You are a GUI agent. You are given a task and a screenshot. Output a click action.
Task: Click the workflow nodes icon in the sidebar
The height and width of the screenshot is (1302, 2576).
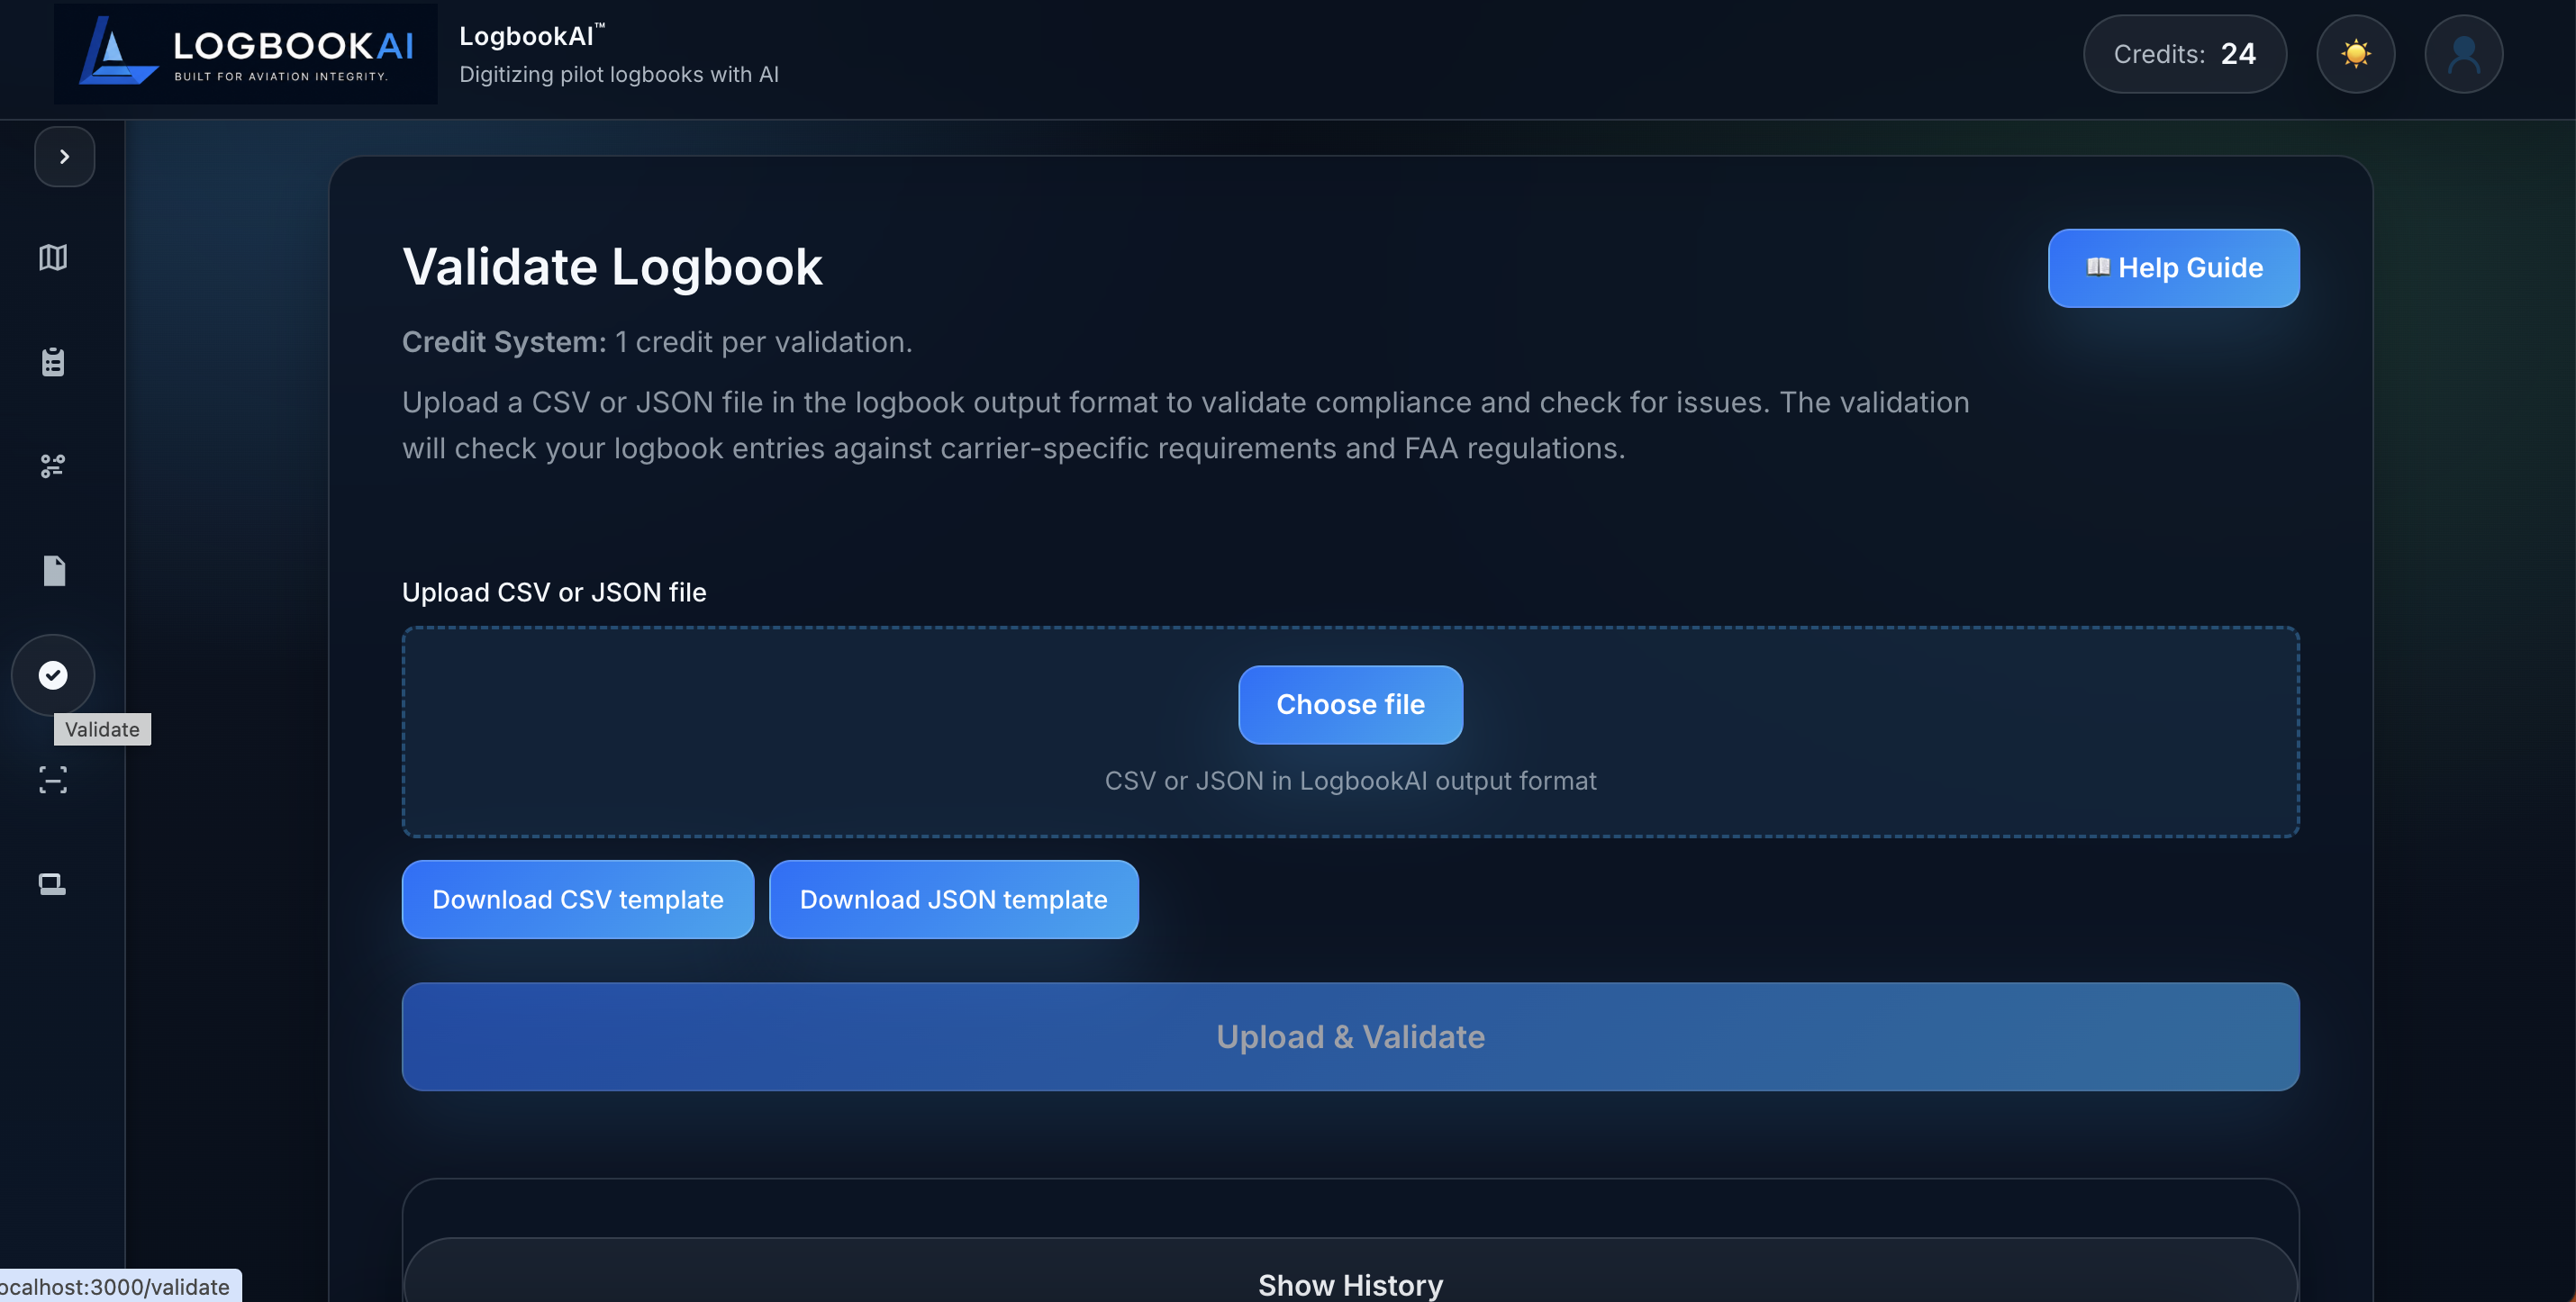(53, 466)
